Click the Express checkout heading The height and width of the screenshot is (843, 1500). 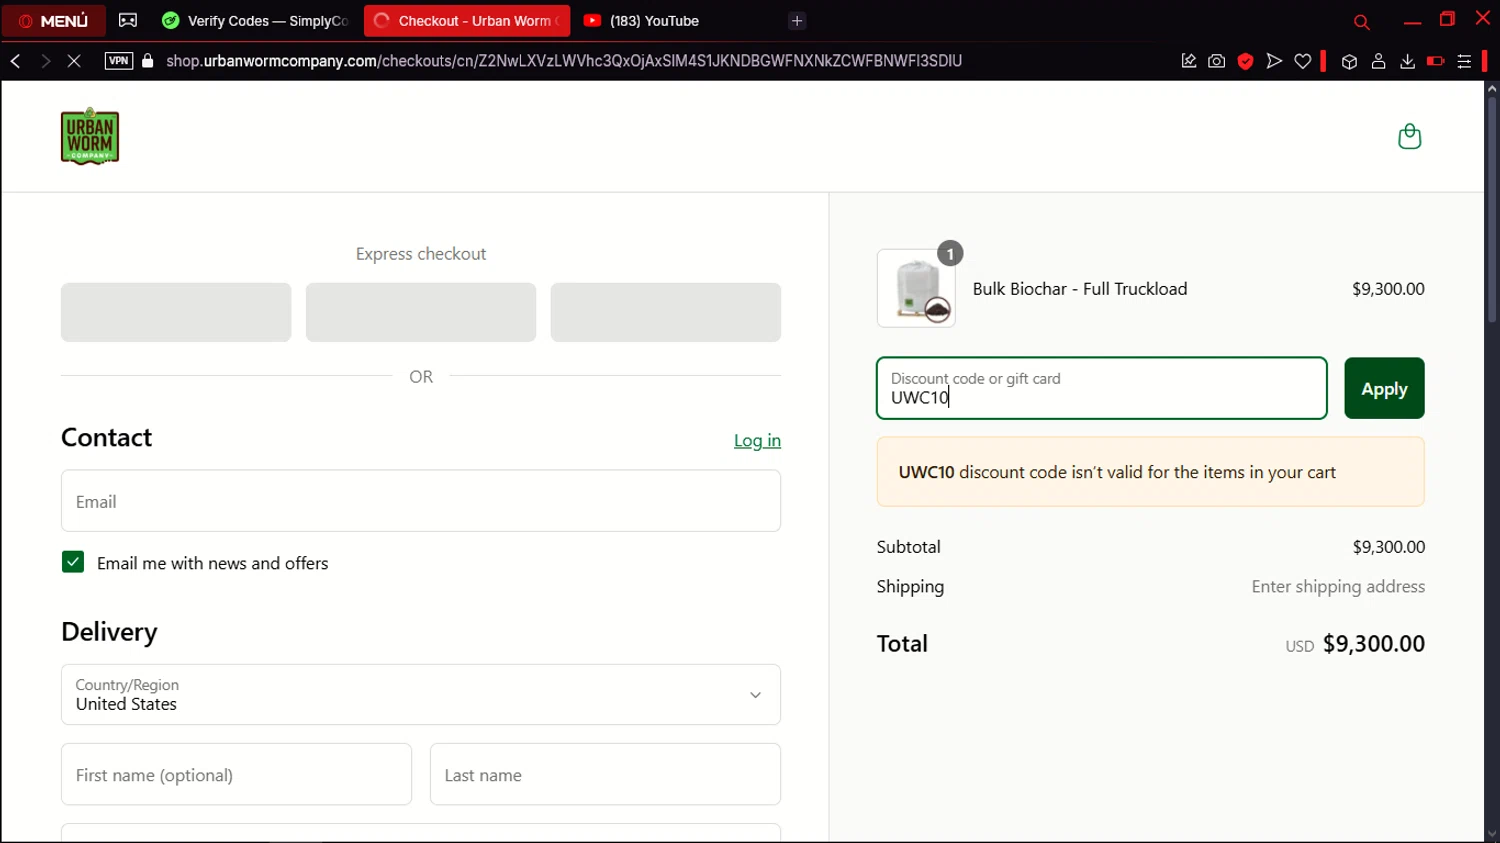421,254
